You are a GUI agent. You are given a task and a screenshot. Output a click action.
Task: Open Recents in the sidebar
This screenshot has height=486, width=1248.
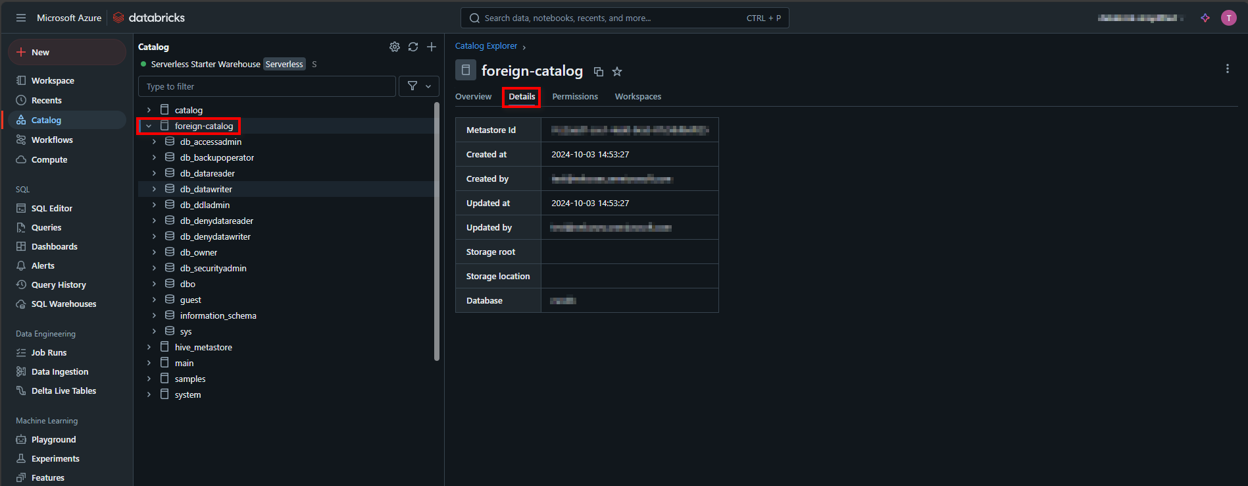pos(67,100)
